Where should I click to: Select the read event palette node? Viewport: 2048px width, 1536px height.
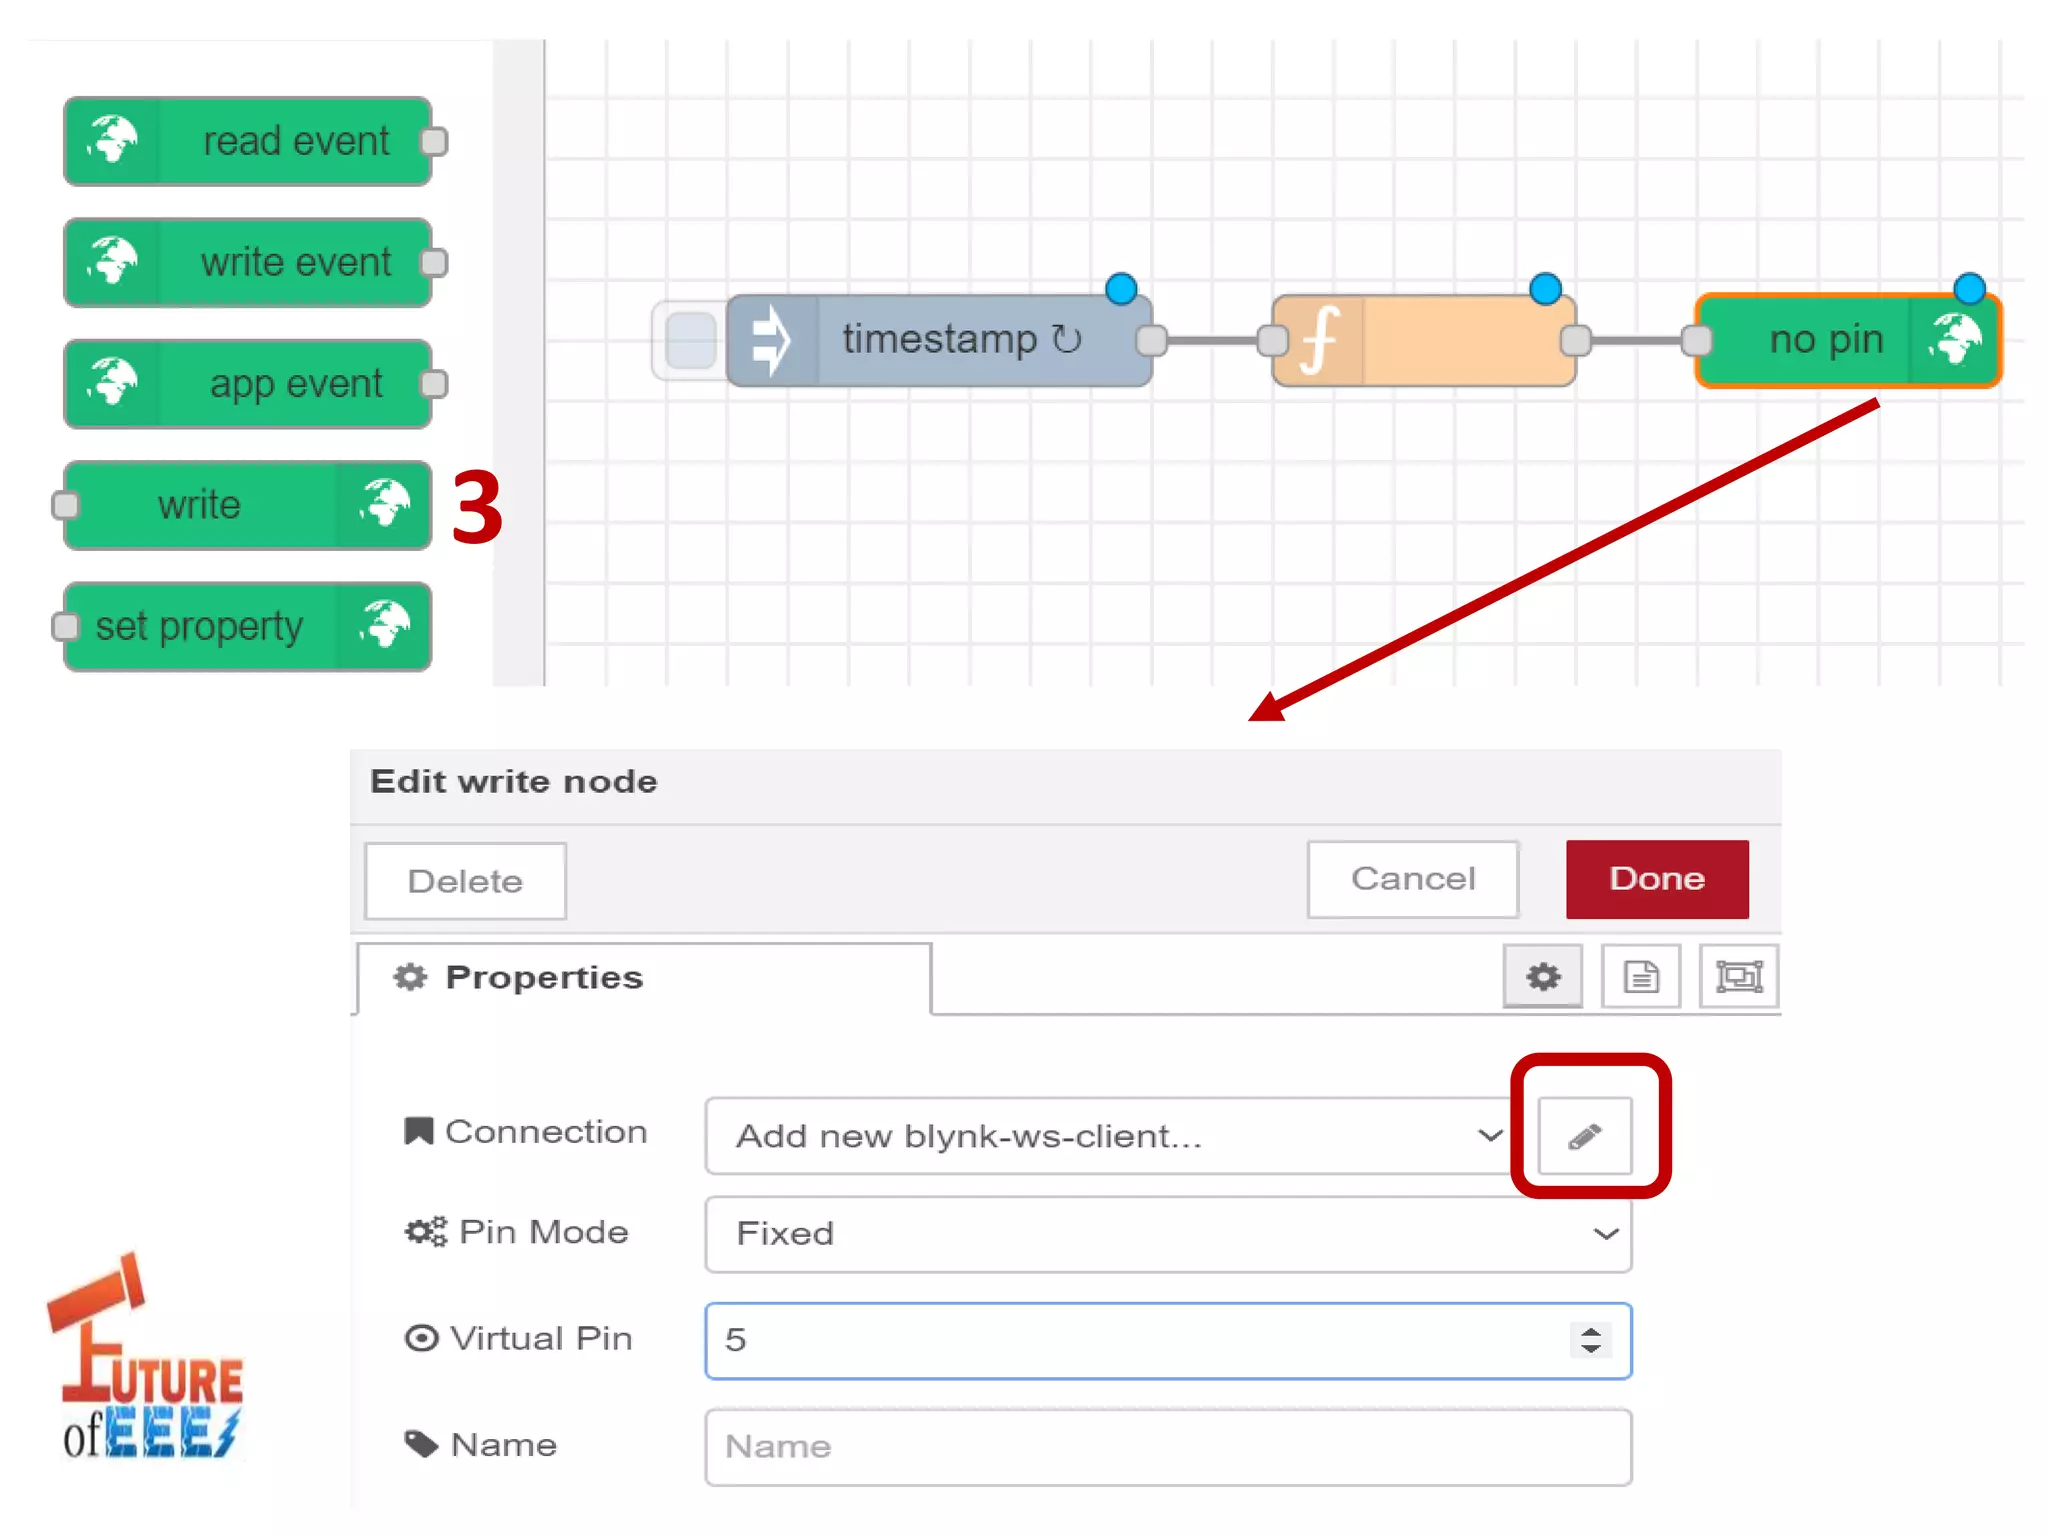coord(248,141)
